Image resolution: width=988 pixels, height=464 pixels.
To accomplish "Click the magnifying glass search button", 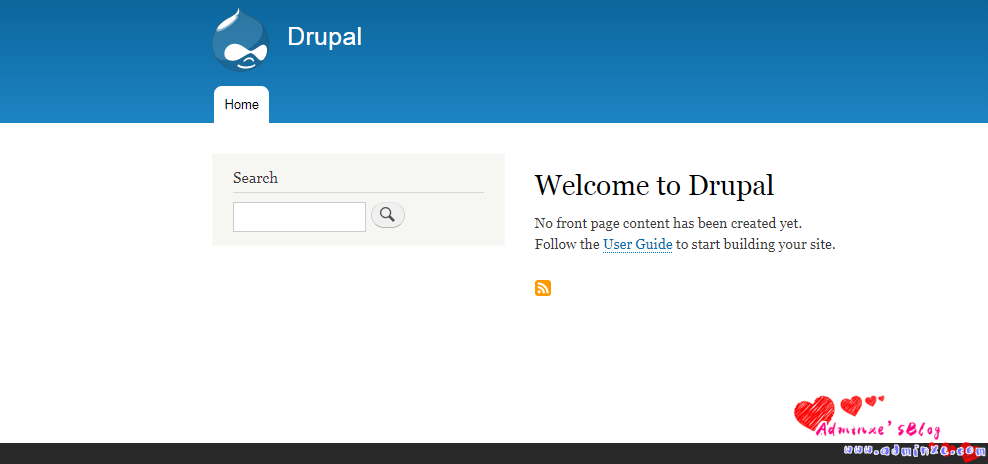I will 388,215.
